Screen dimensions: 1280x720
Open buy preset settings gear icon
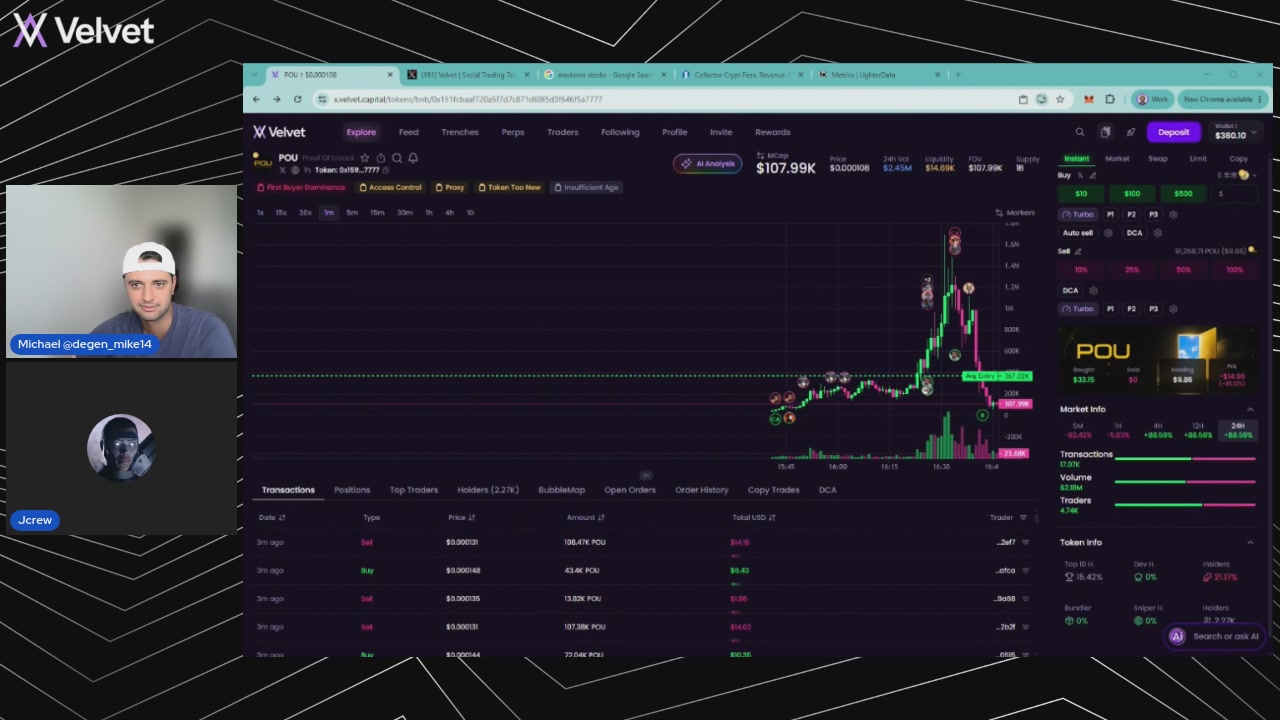click(1173, 214)
